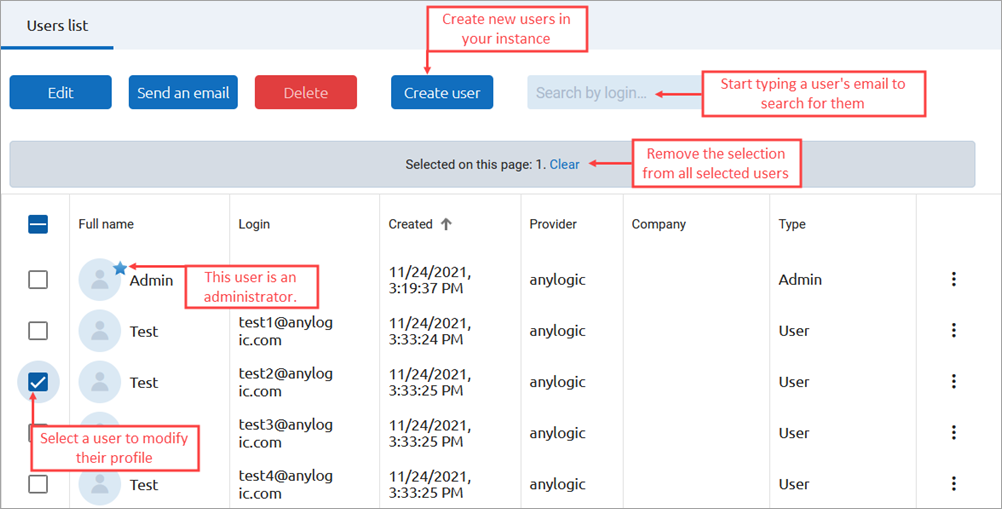Click created date 11/24/2021, 3:33:24 PM
The width and height of the screenshot is (1002, 509).
(430, 331)
